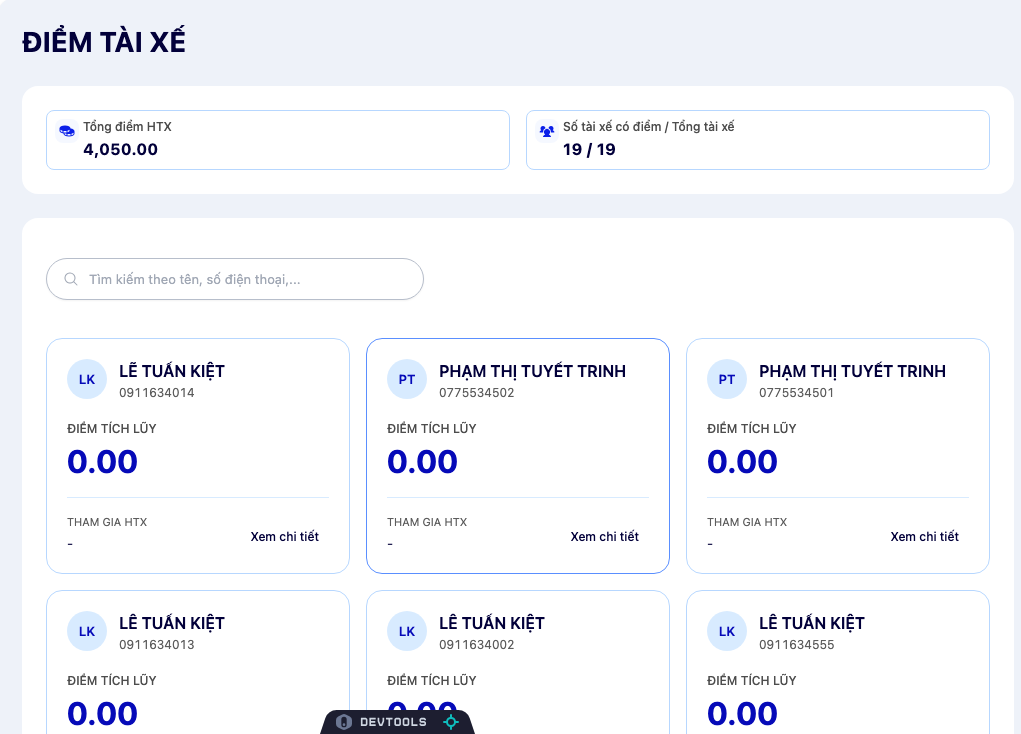Open the DEVTOOLS label at the bottom
Image resolution: width=1021 pixels, height=734 pixels.
[393, 722]
